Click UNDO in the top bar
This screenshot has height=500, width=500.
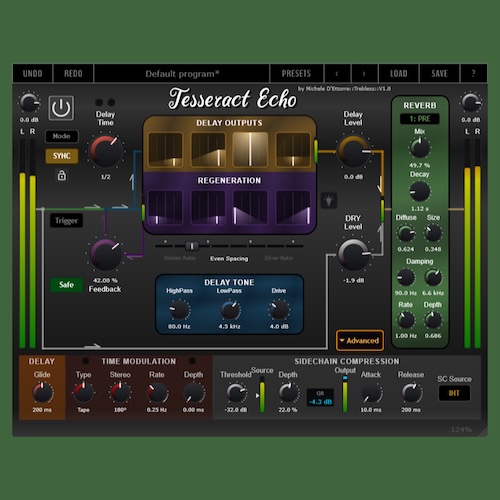point(32,73)
